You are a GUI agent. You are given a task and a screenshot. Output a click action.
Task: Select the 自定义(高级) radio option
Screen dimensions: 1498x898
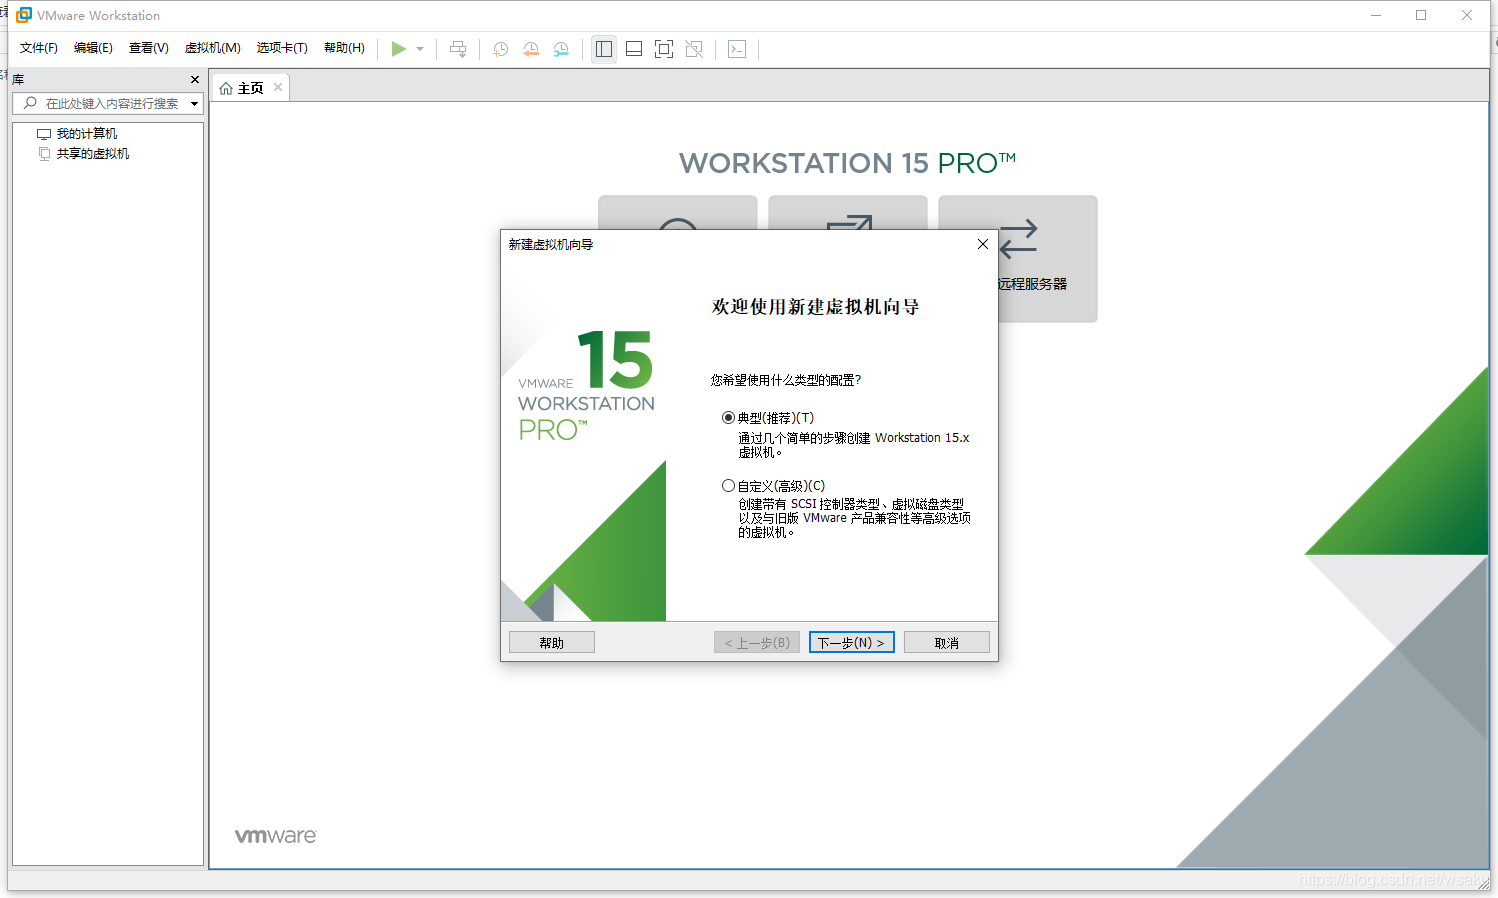coord(728,486)
